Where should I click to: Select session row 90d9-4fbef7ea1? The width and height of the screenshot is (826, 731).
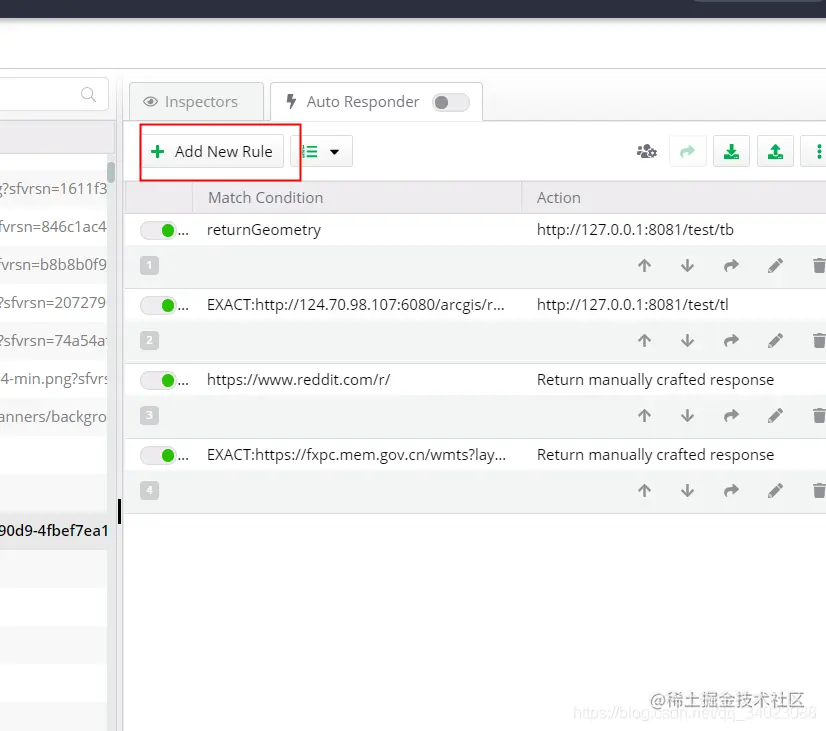pyautogui.click(x=53, y=531)
